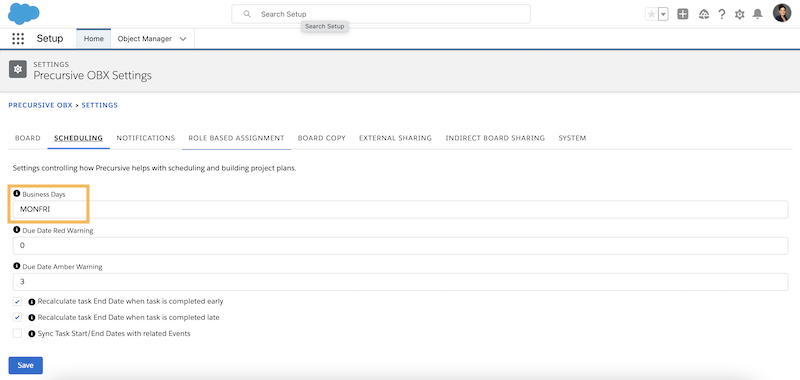The image size is (800, 380).
Task: Switch to the SYSTEM tab
Action: tap(572, 138)
